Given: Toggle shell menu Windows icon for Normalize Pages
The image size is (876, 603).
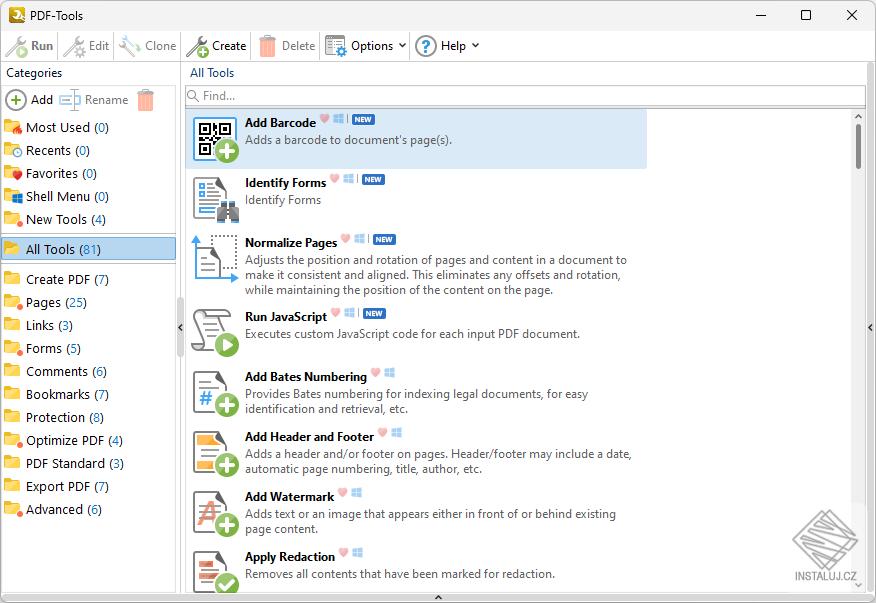Looking at the screenshot, I should 360,239.
